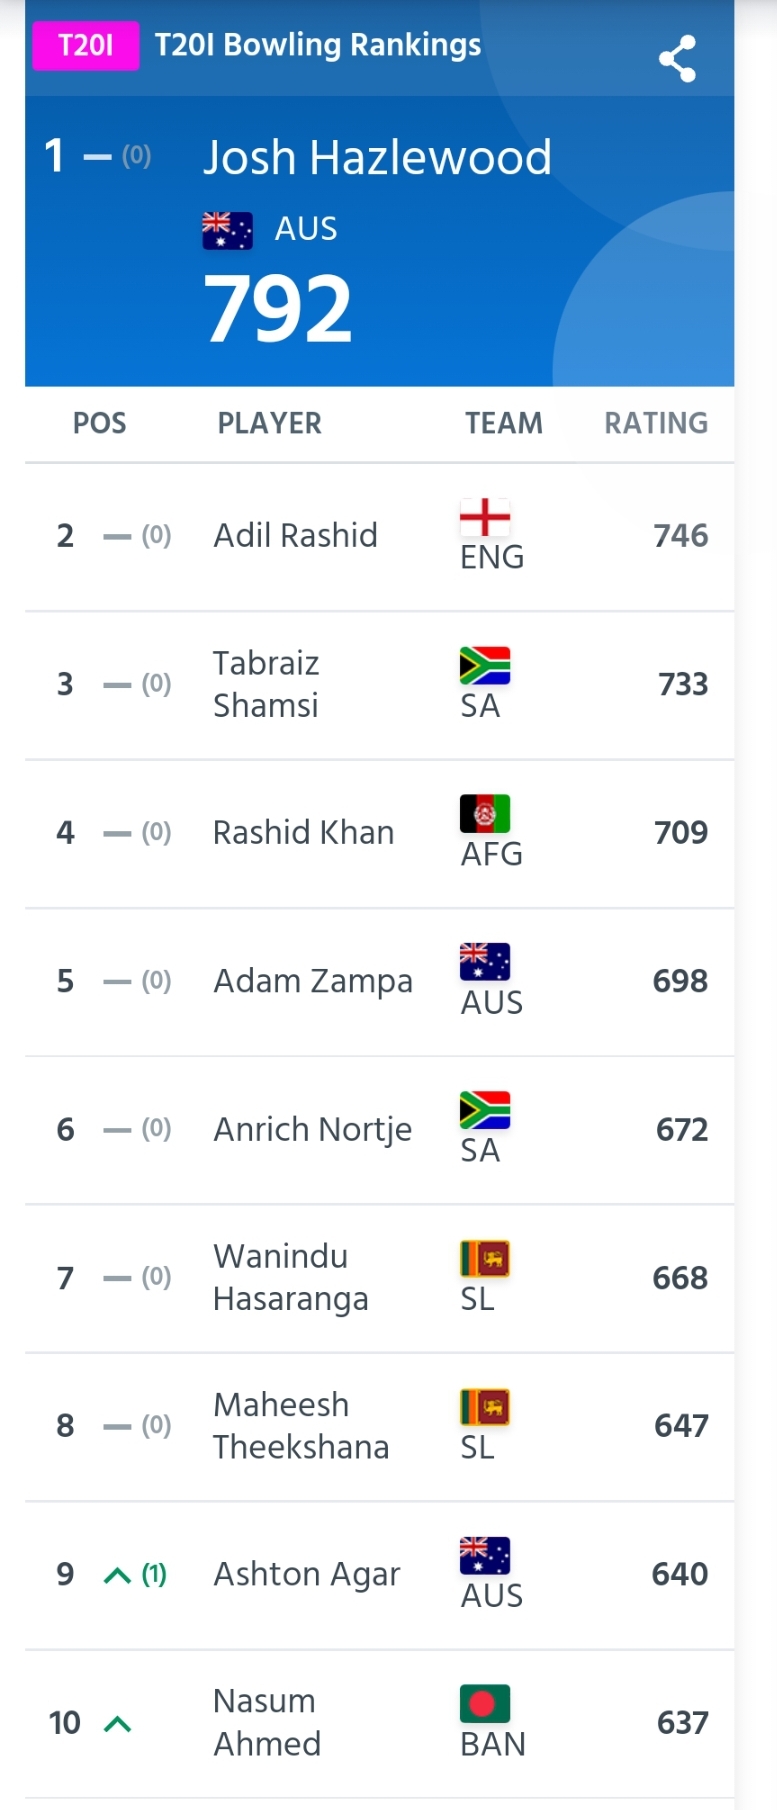777x1810 pixels.
Task: Click Australia flag in Adam Zampa row
Action: pos(485,962)
